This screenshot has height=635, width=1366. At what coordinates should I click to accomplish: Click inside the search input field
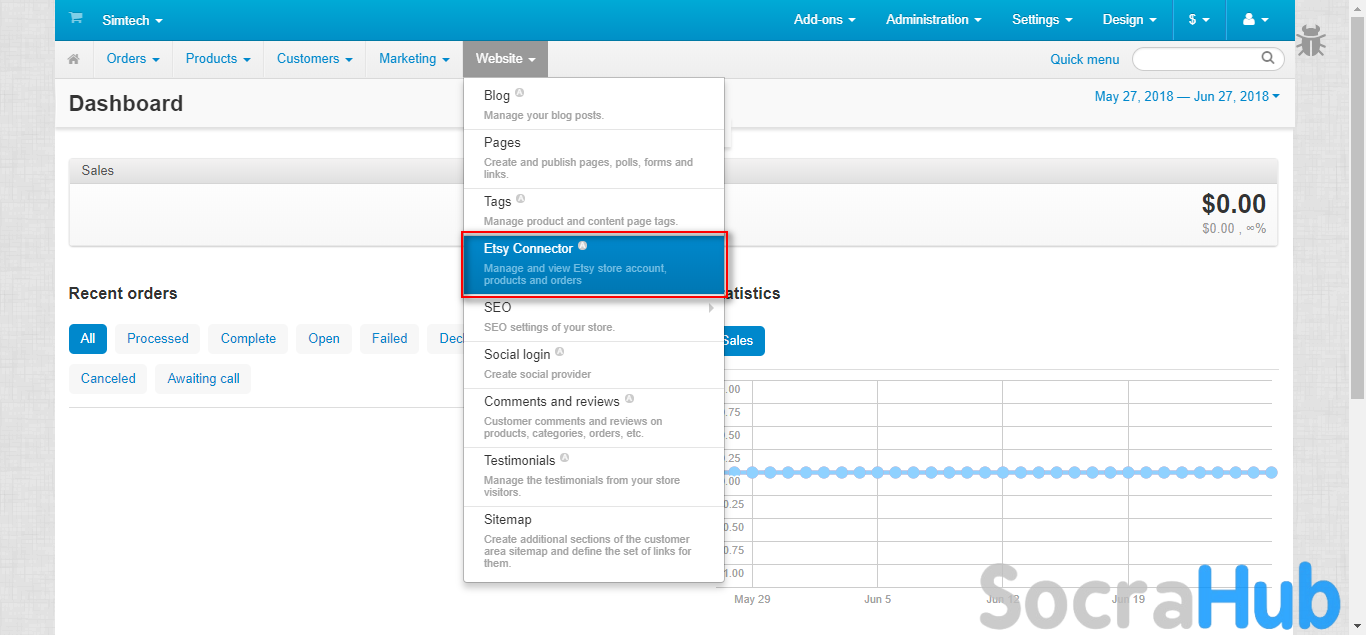(x=1195, y=59)
